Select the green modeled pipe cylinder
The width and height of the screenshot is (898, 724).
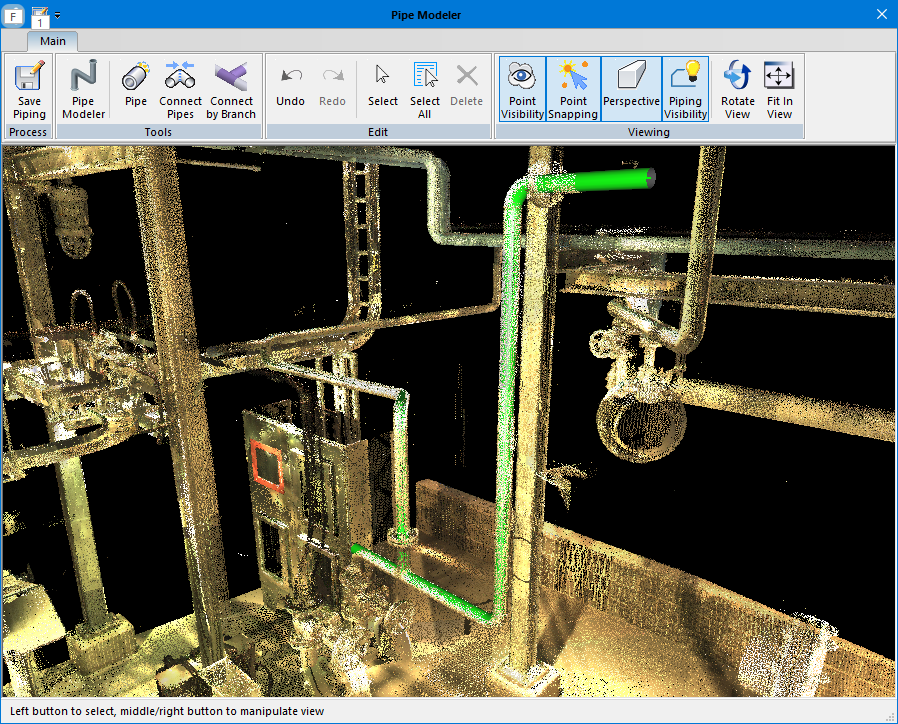pos(612,180)
